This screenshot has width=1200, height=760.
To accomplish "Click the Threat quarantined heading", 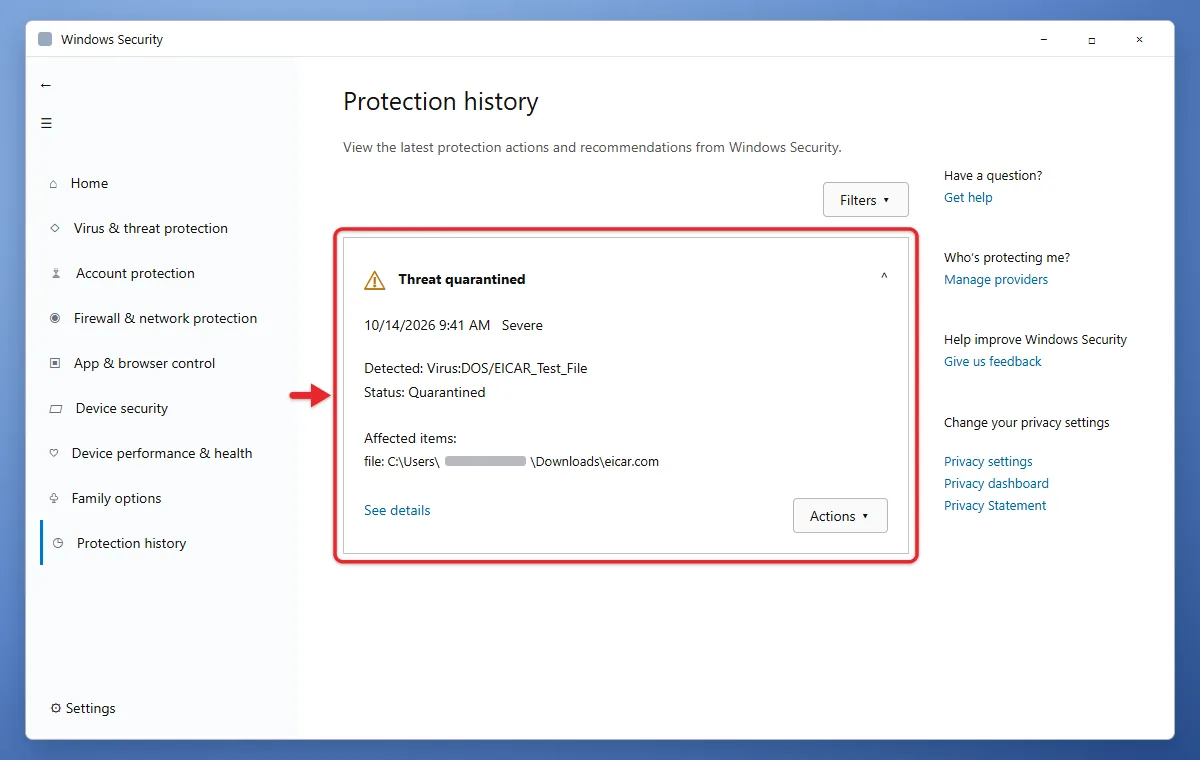I will pyautogui.click(x=462, y=279).
